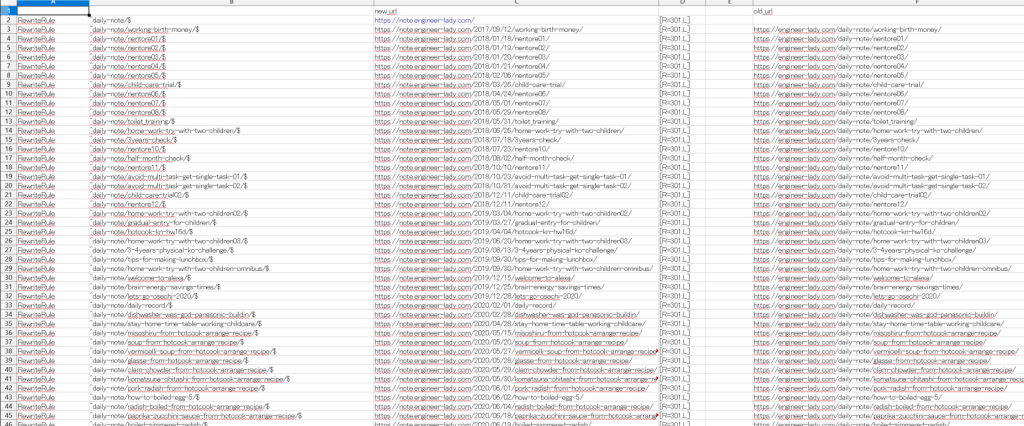The height and width of the screenshot is (426, 1024).
Task: Select row header 25
Action: coord(8,231)
